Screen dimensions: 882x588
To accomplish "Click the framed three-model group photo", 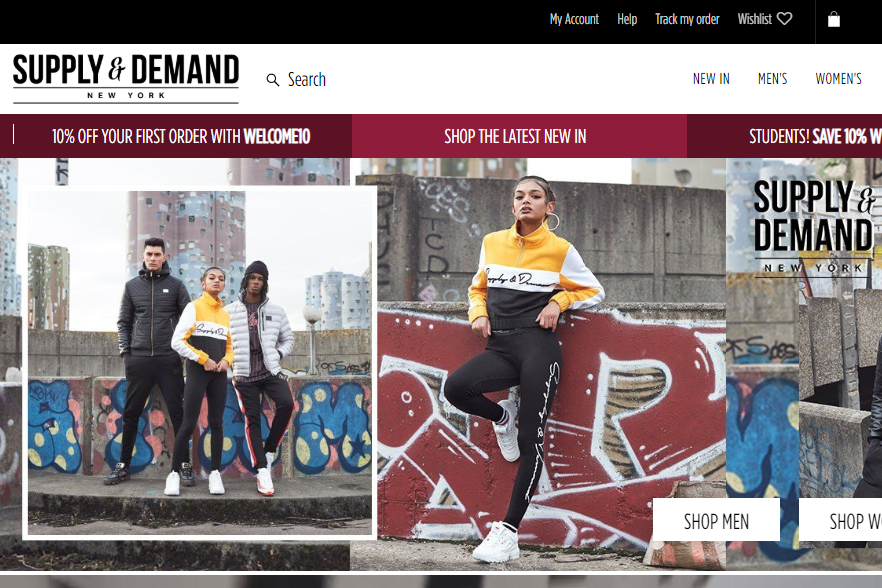I will pos(200,363).
